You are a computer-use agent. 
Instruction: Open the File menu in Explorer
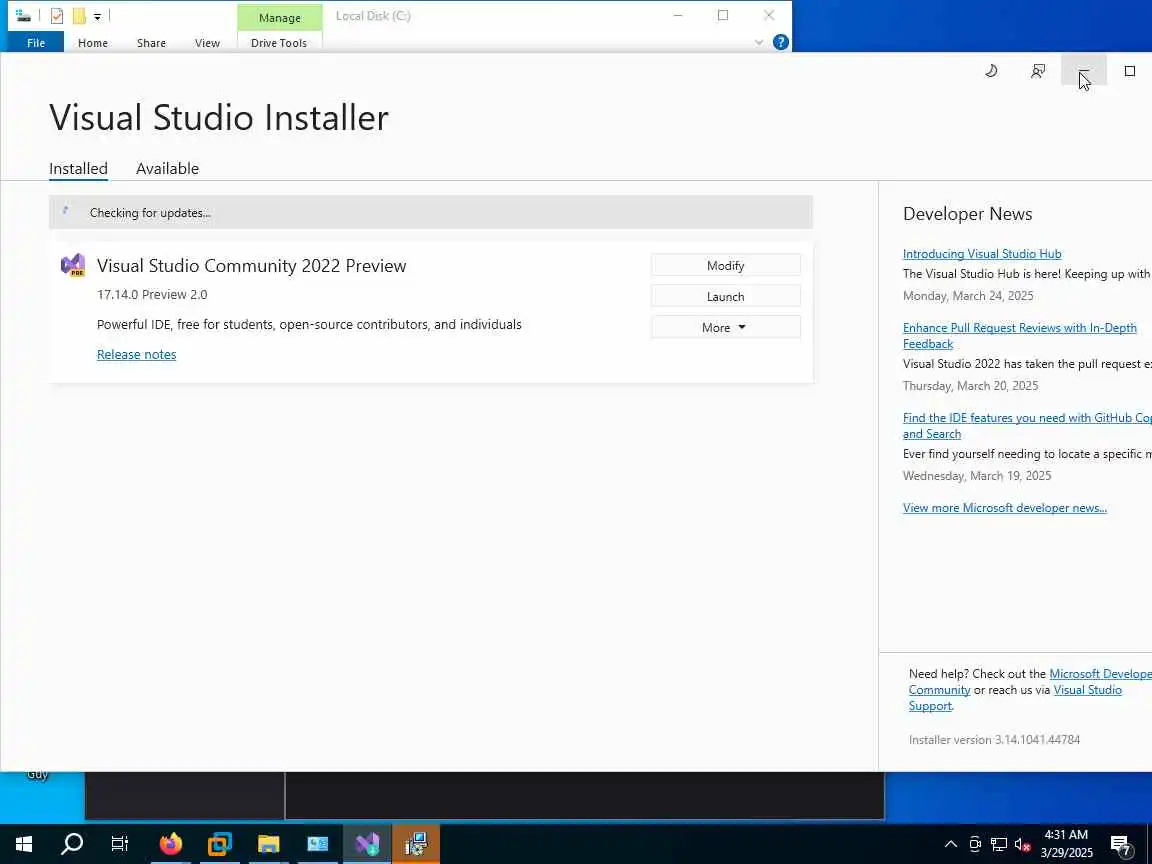(x=35, y=43)
